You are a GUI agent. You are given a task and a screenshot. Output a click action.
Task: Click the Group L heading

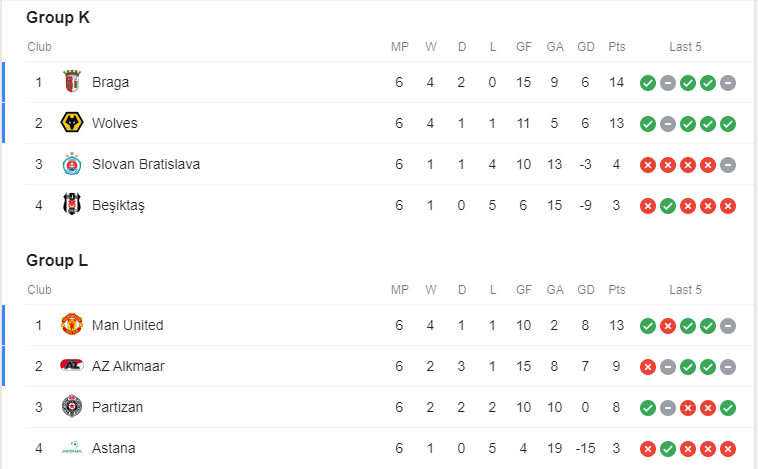click(57, 261)
